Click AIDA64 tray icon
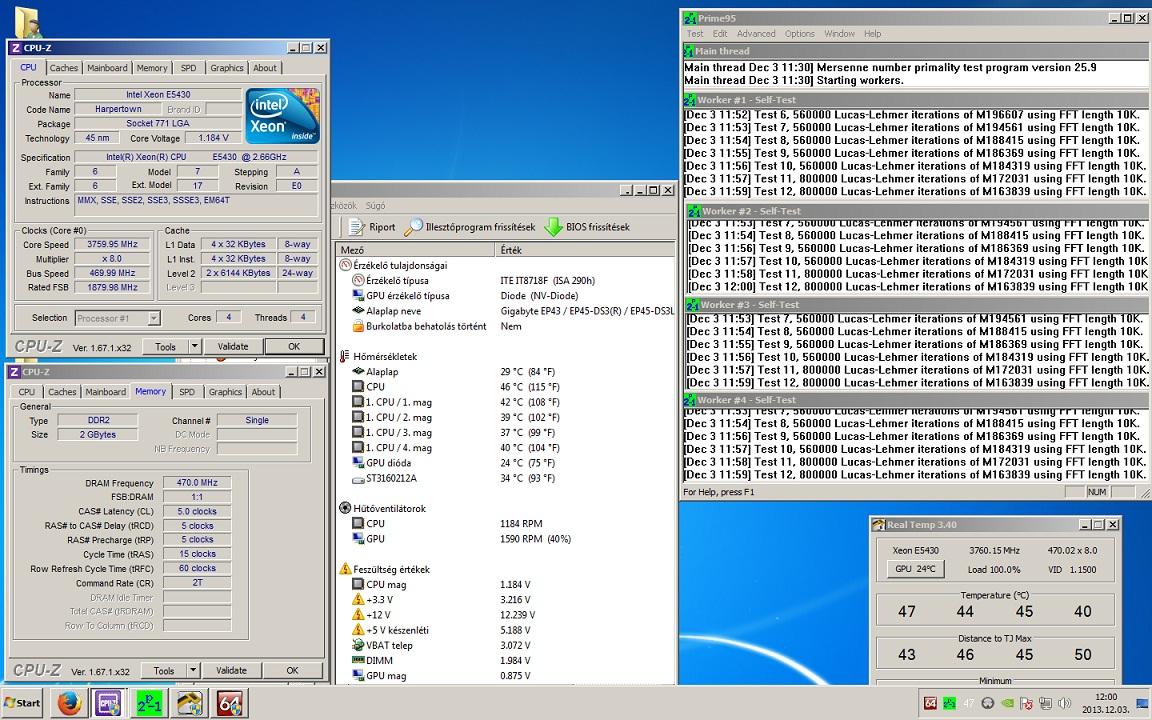The width and height of the screenshot is (1152, 720). (930, 703)
